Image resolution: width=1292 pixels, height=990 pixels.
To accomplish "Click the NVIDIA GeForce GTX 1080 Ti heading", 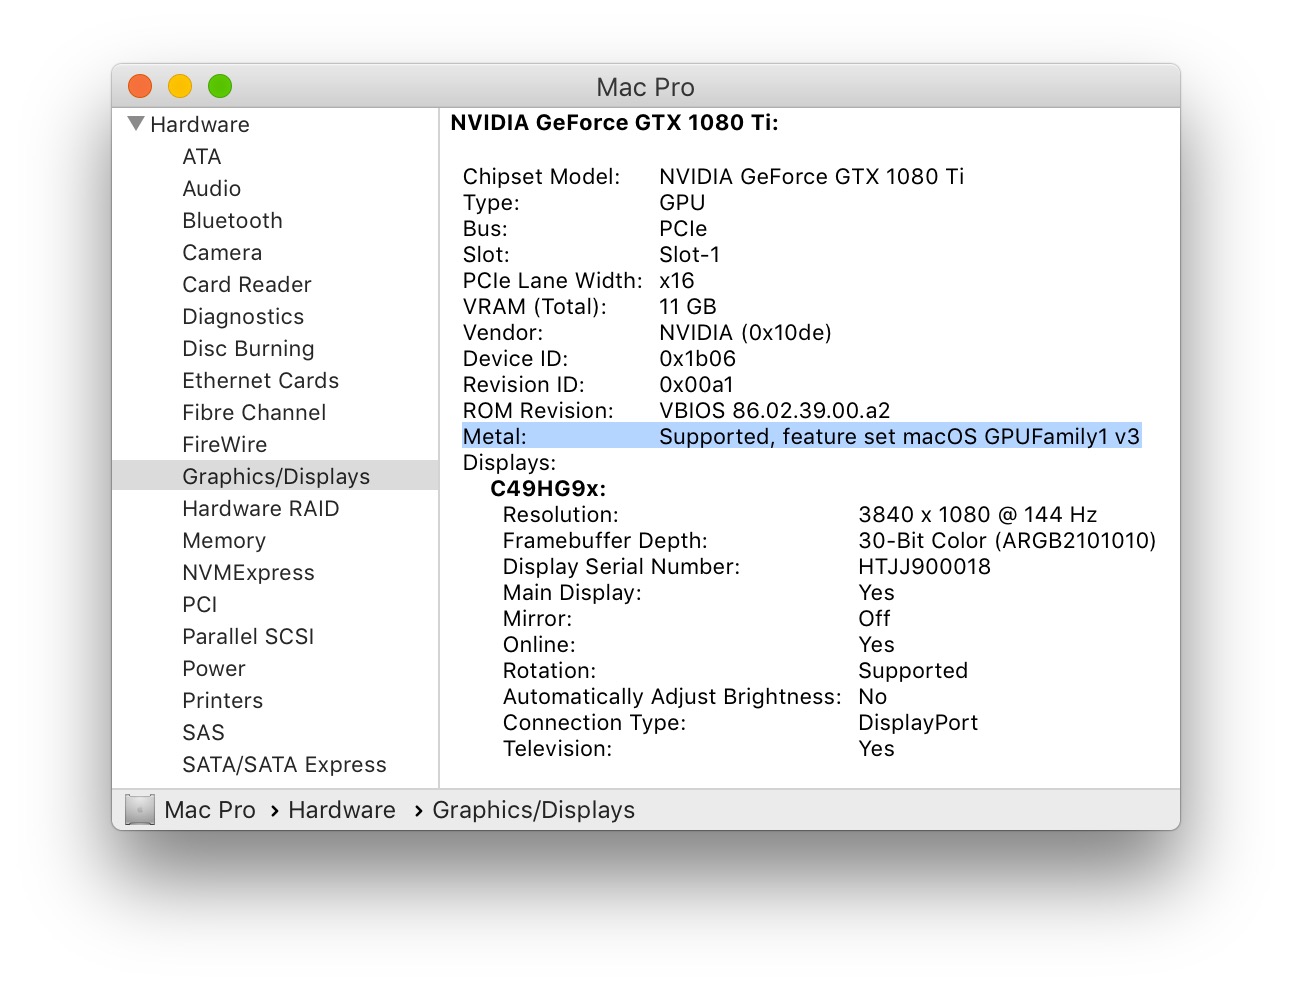I will (x=614, y=123).
